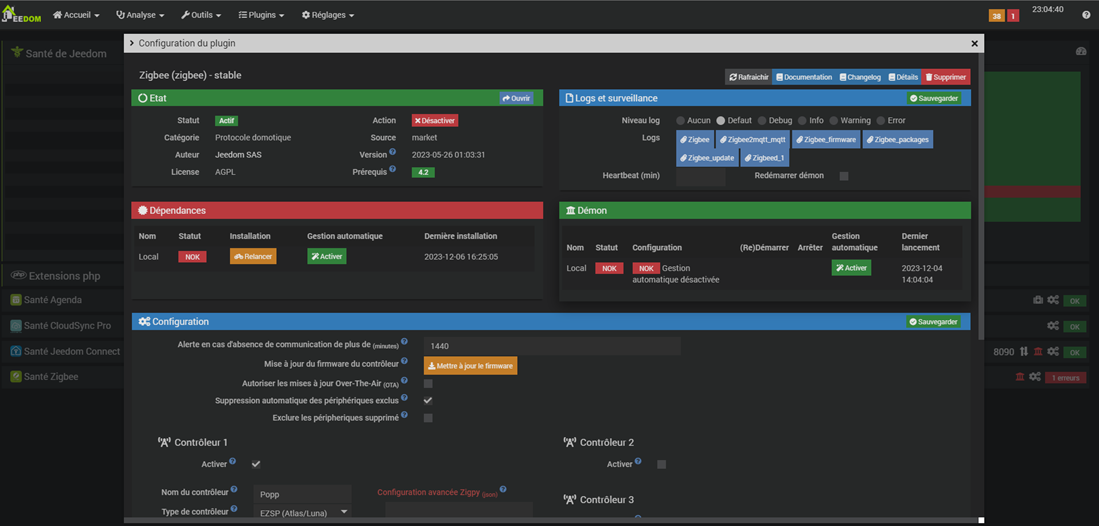Open plugin Documentation
1099x526 pixels.
tap(803, 77)
